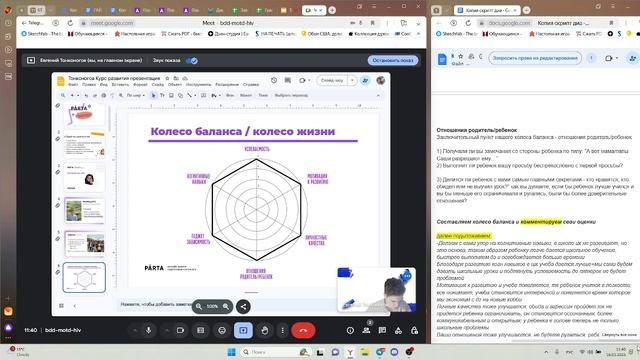Image resolution: width=640 pixels, height=360 pixels.
Task: Click zoom out magnifier on floating bar
Action: [199, 306]
